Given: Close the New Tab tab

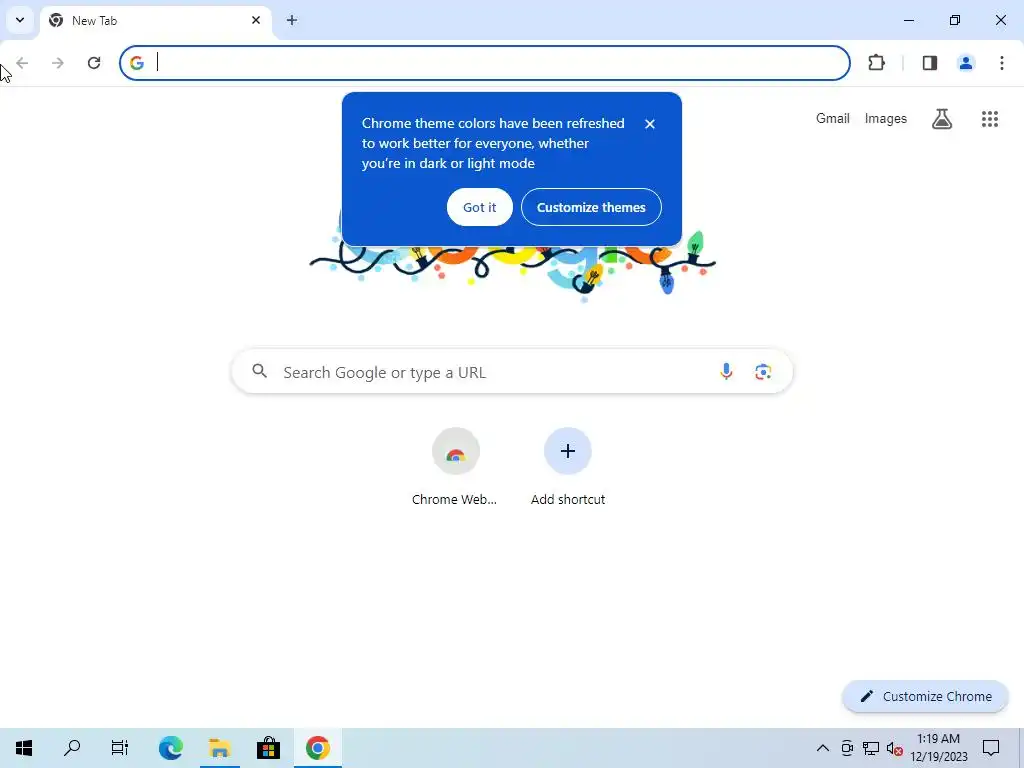Looking at the screenshot, I should click(256, 20).
